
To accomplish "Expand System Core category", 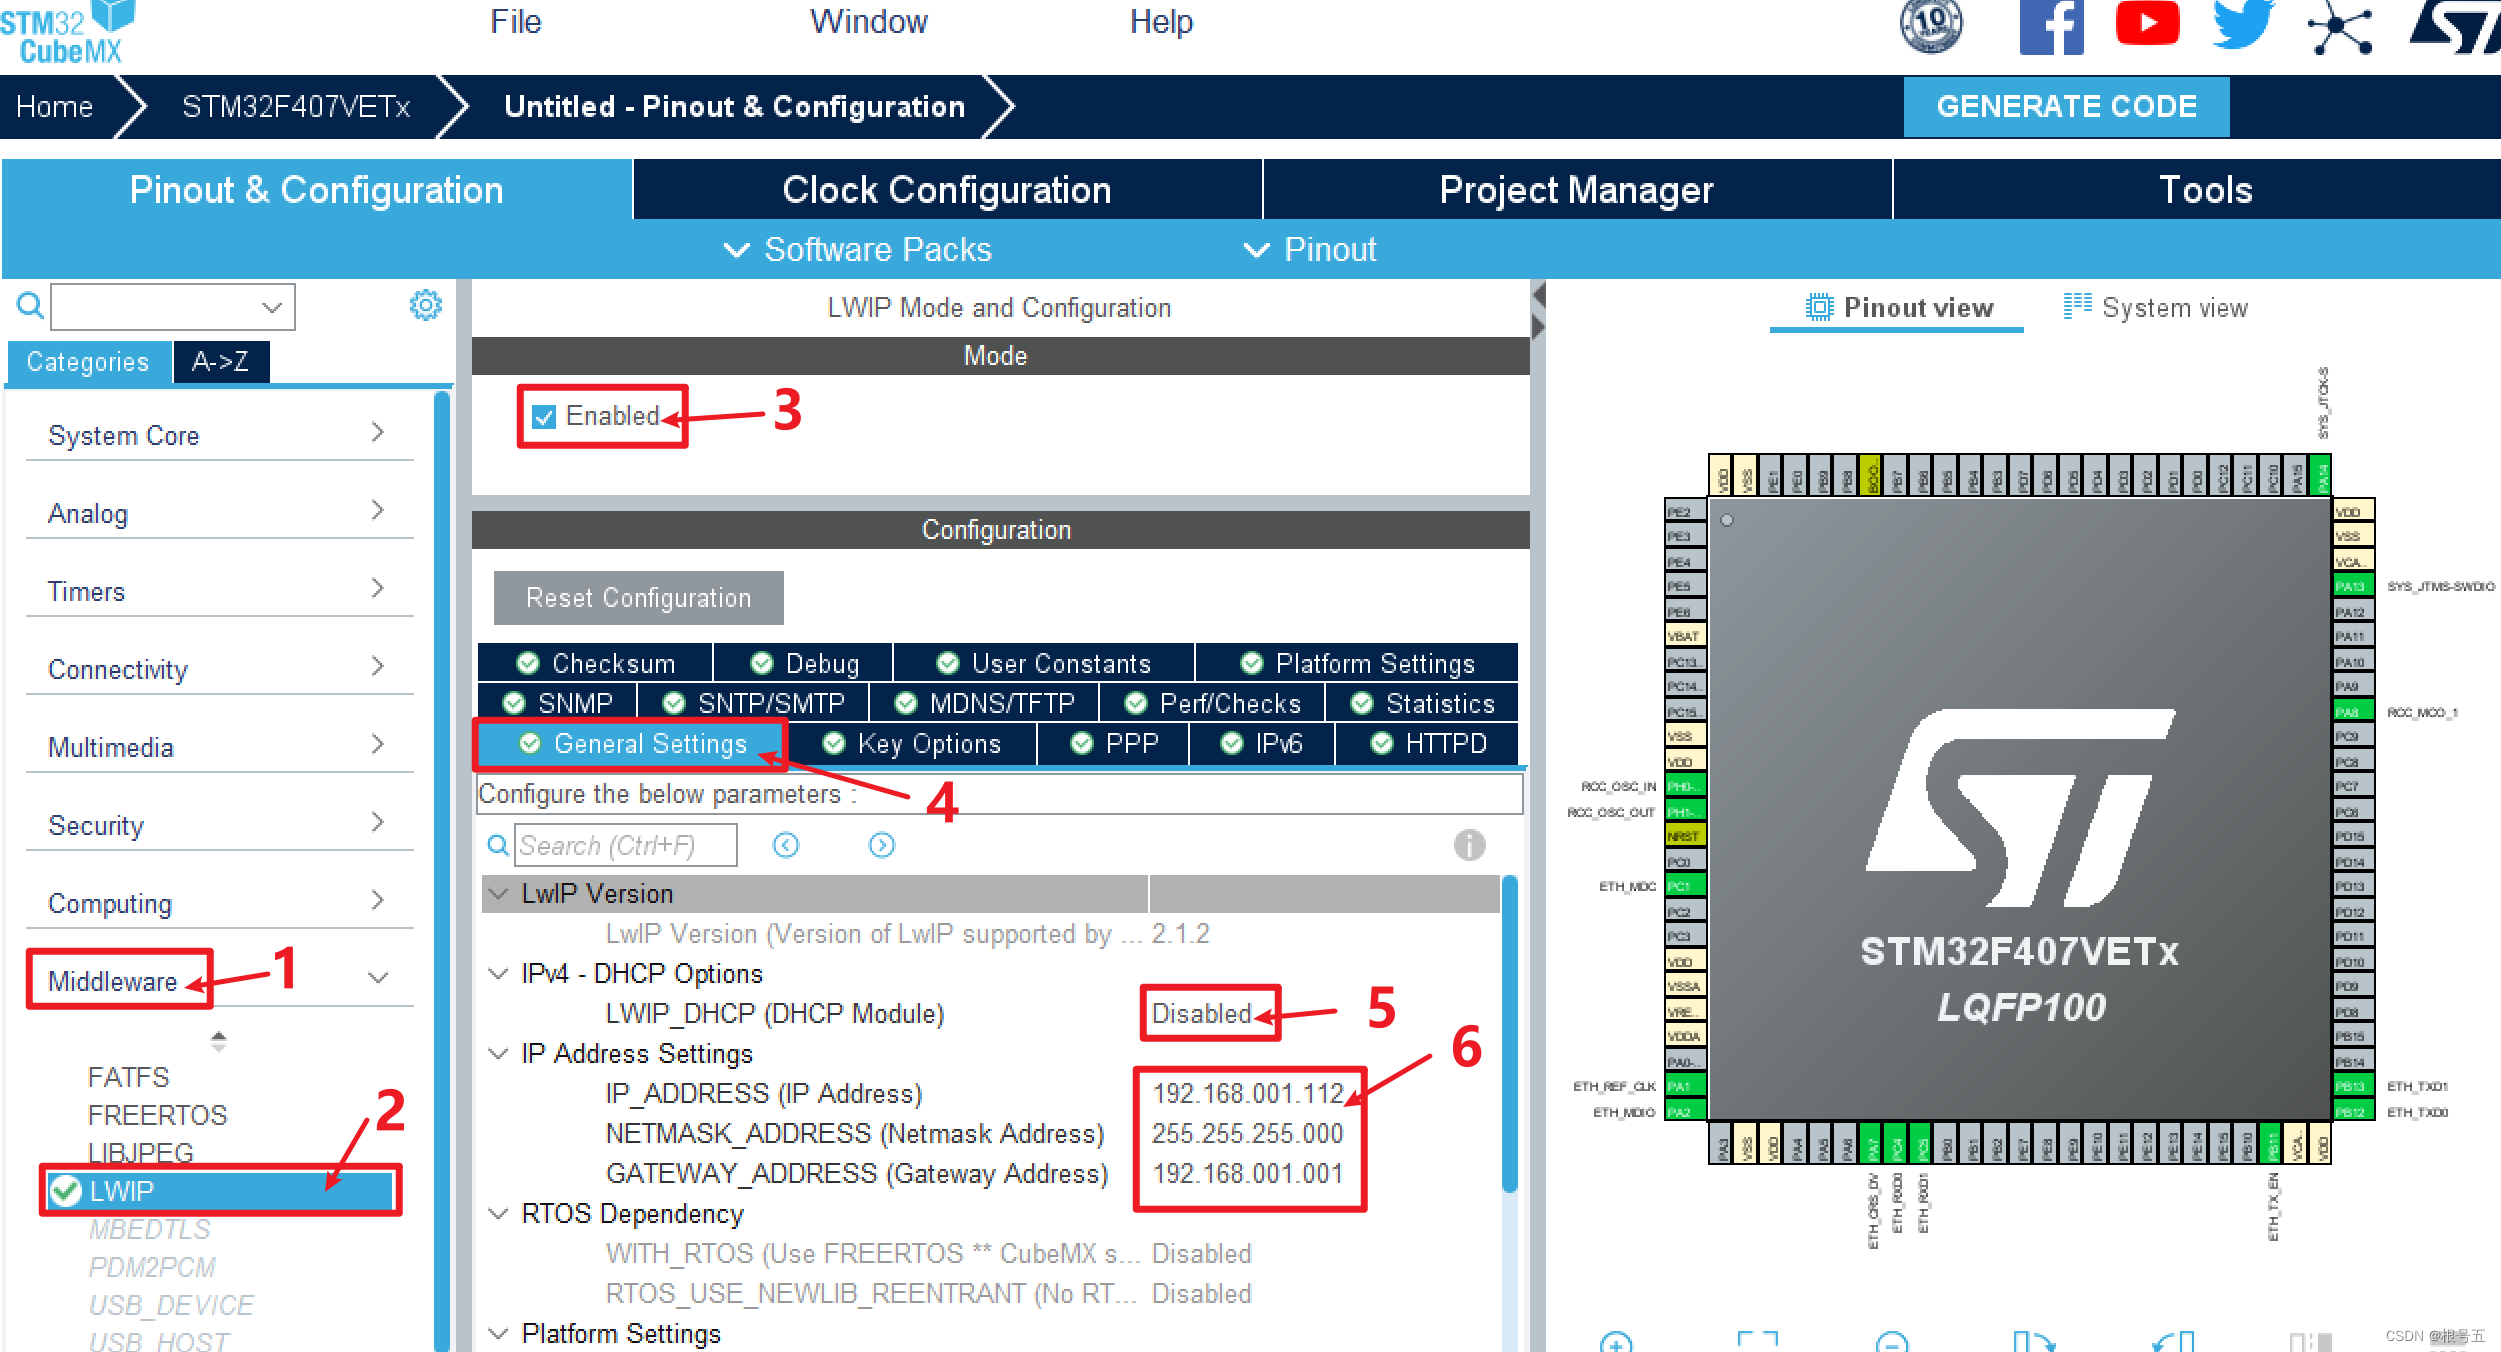I will (x=219, y=435).
